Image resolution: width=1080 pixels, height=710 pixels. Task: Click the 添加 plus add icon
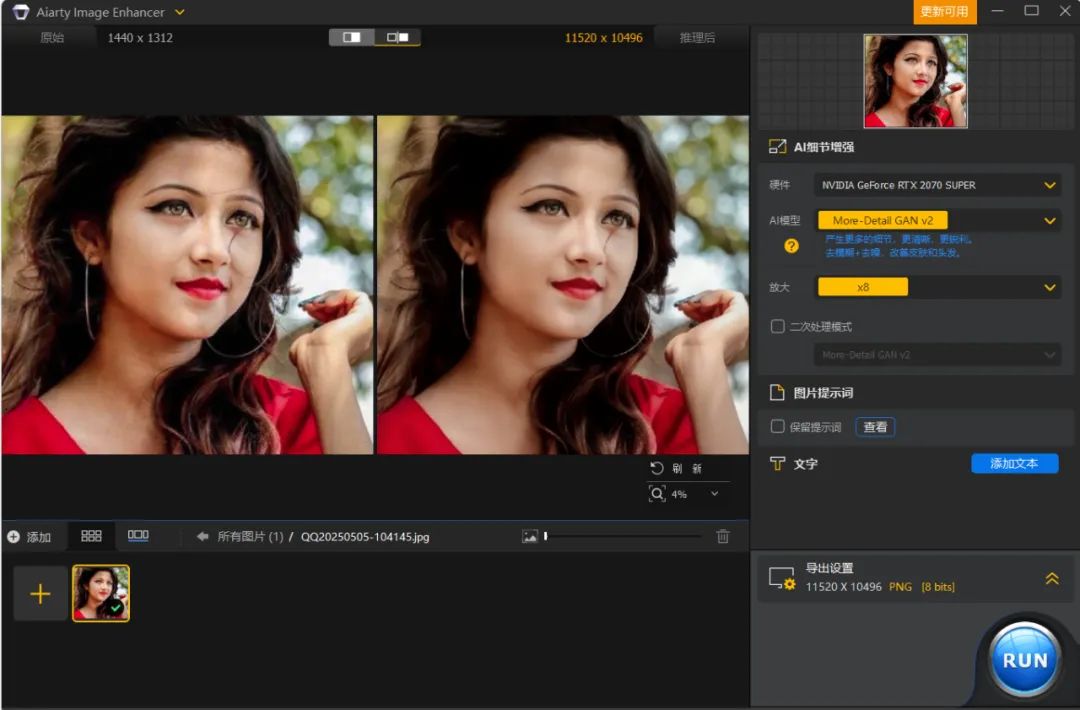(13, 536)
